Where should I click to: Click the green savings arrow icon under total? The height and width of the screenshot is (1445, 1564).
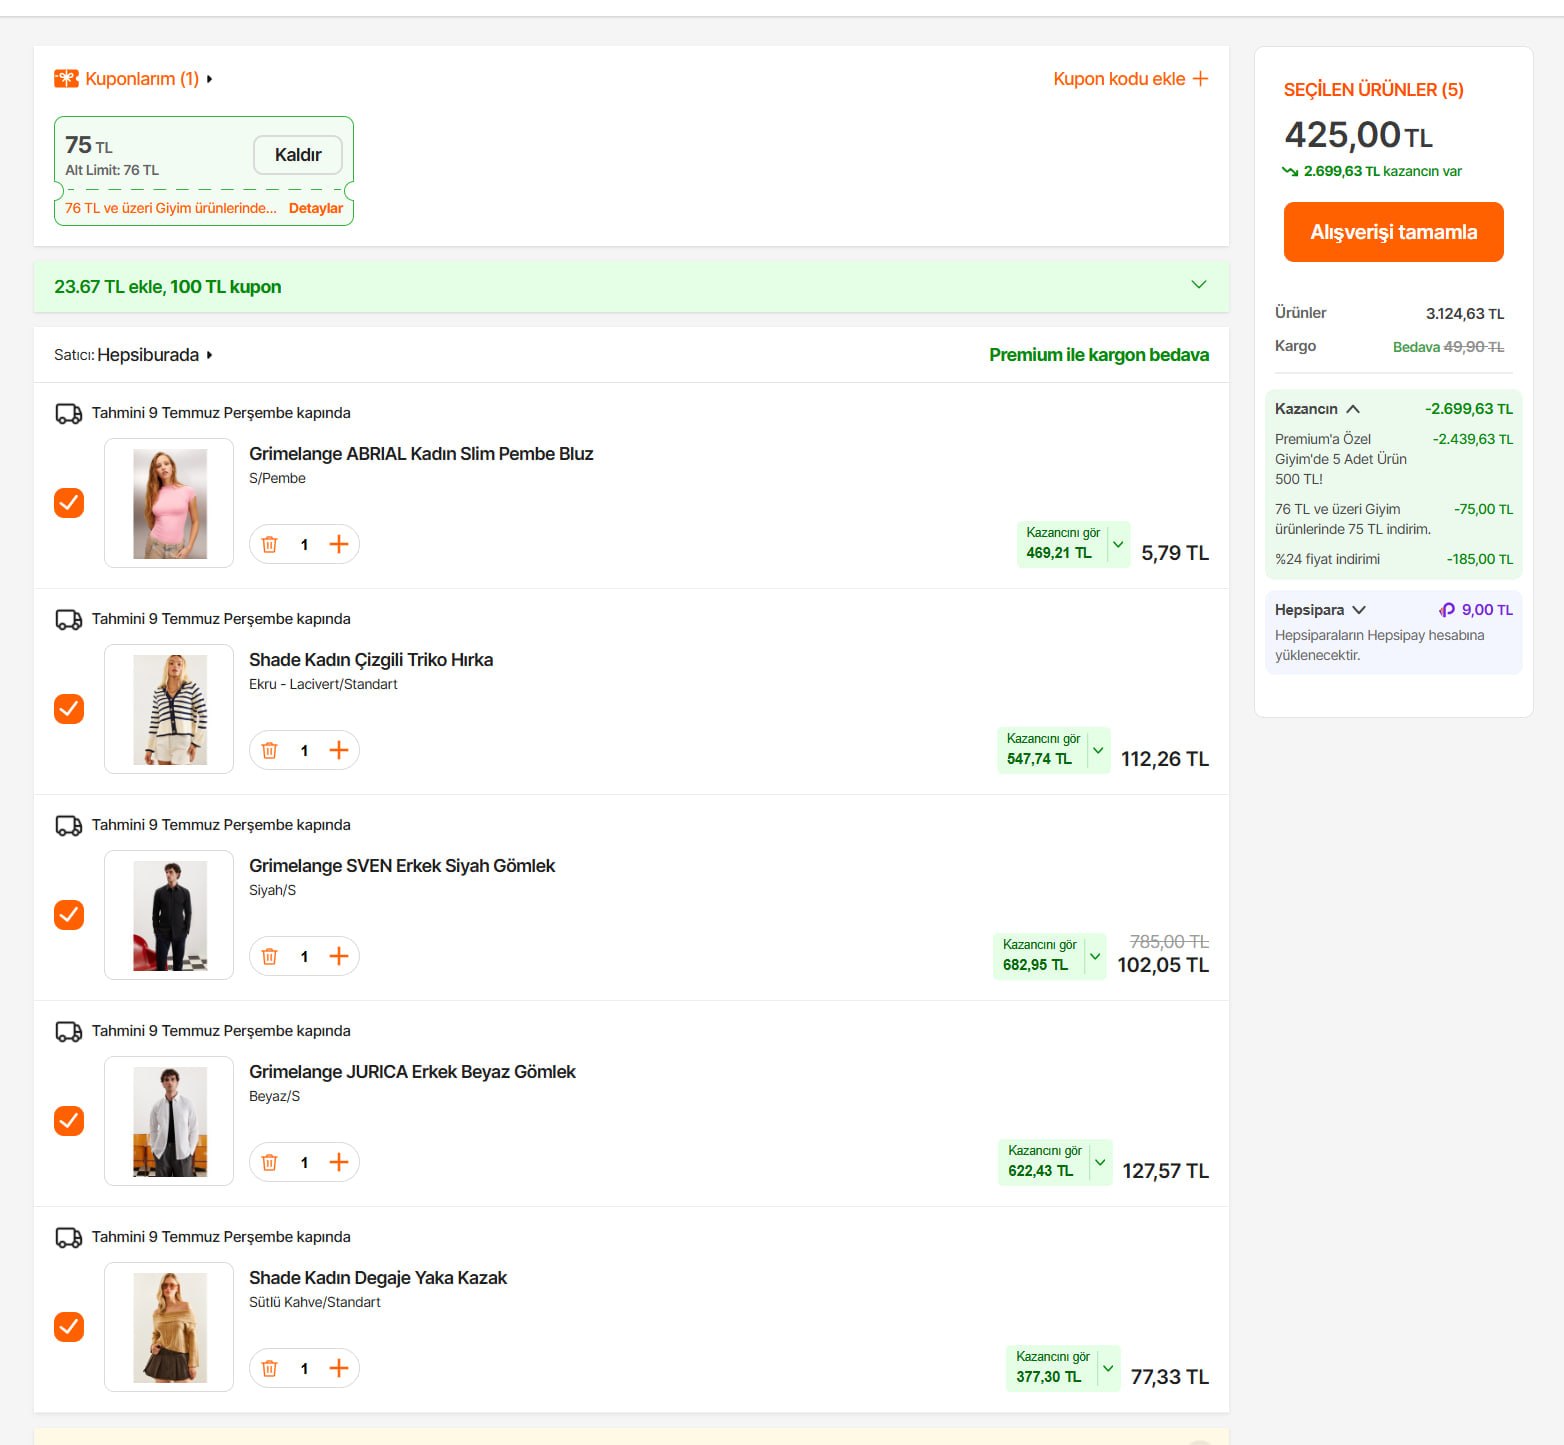(1290, 171)
